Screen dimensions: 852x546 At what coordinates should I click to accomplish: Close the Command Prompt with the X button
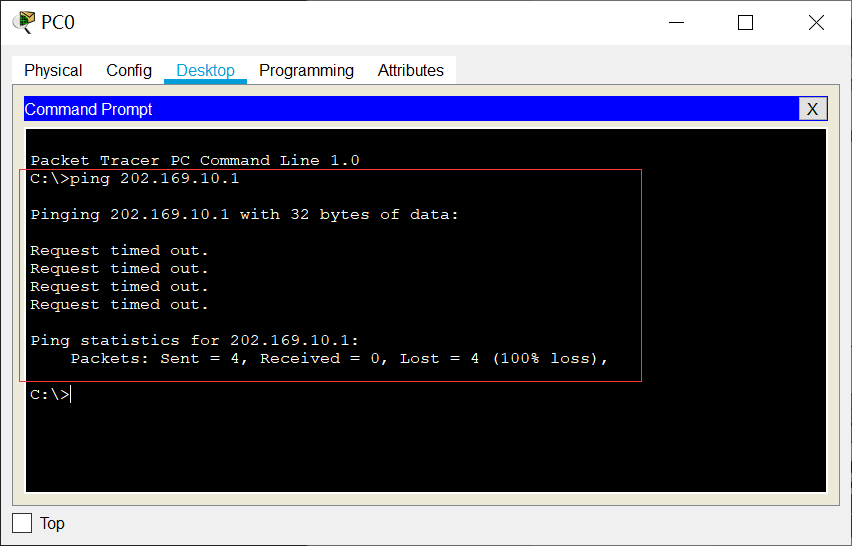(813, 109)
